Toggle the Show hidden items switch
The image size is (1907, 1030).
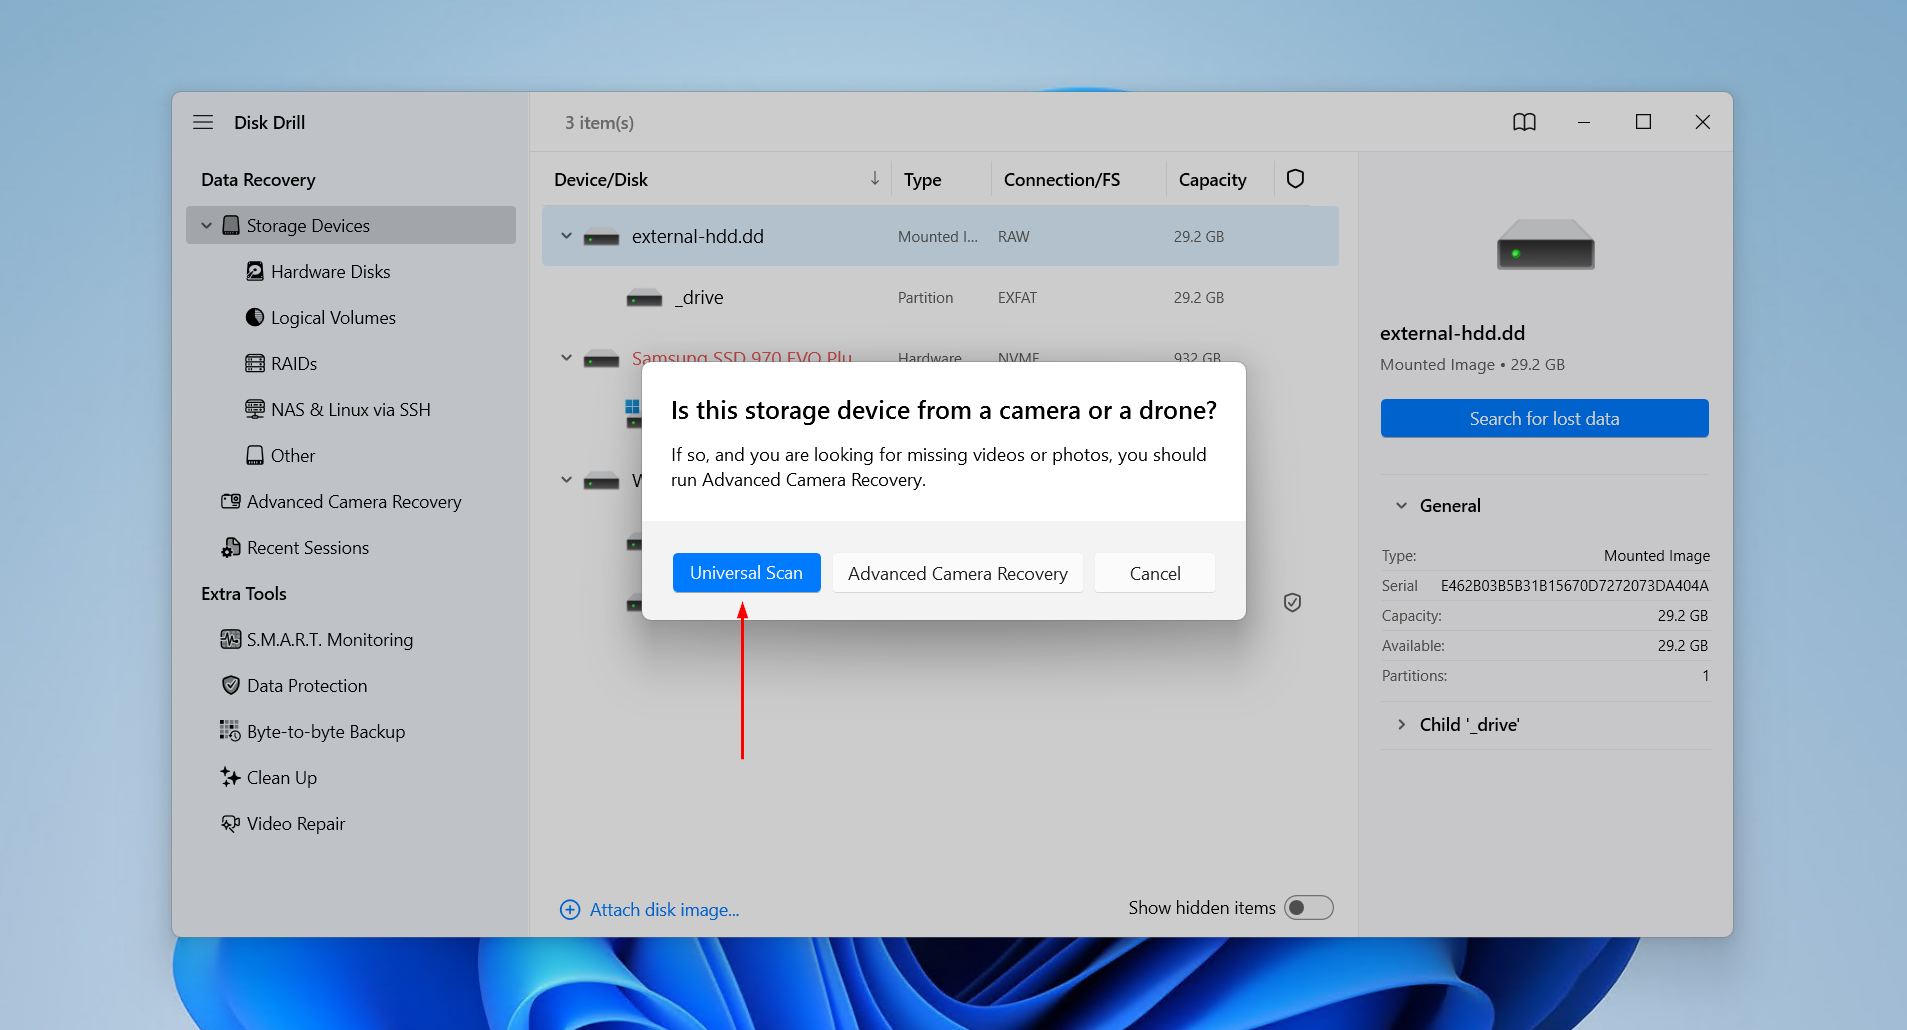[x=1309, y=907]
